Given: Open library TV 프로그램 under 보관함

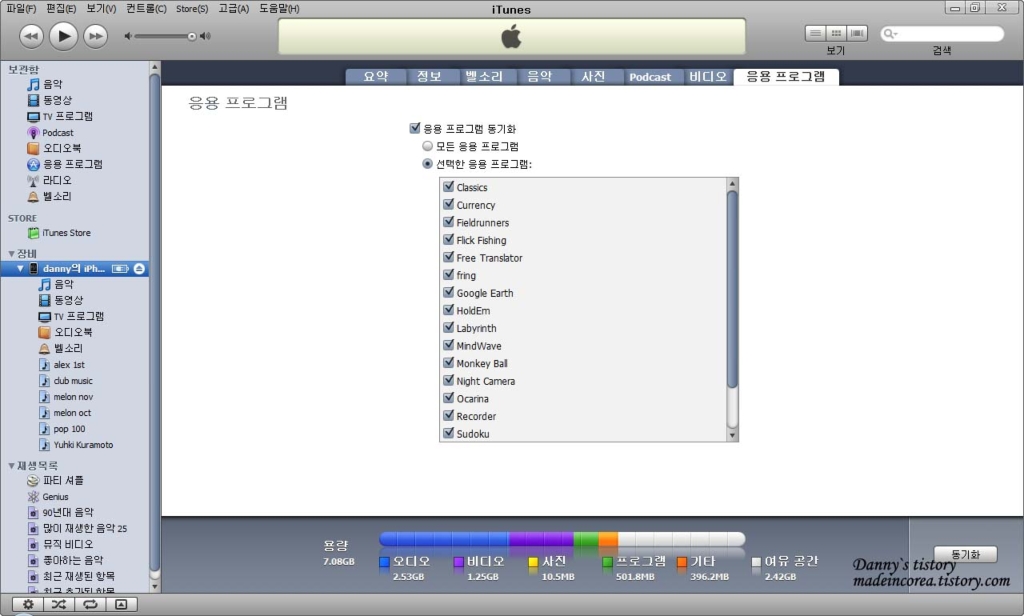Looking at the screenshot, I should point(67,116).
